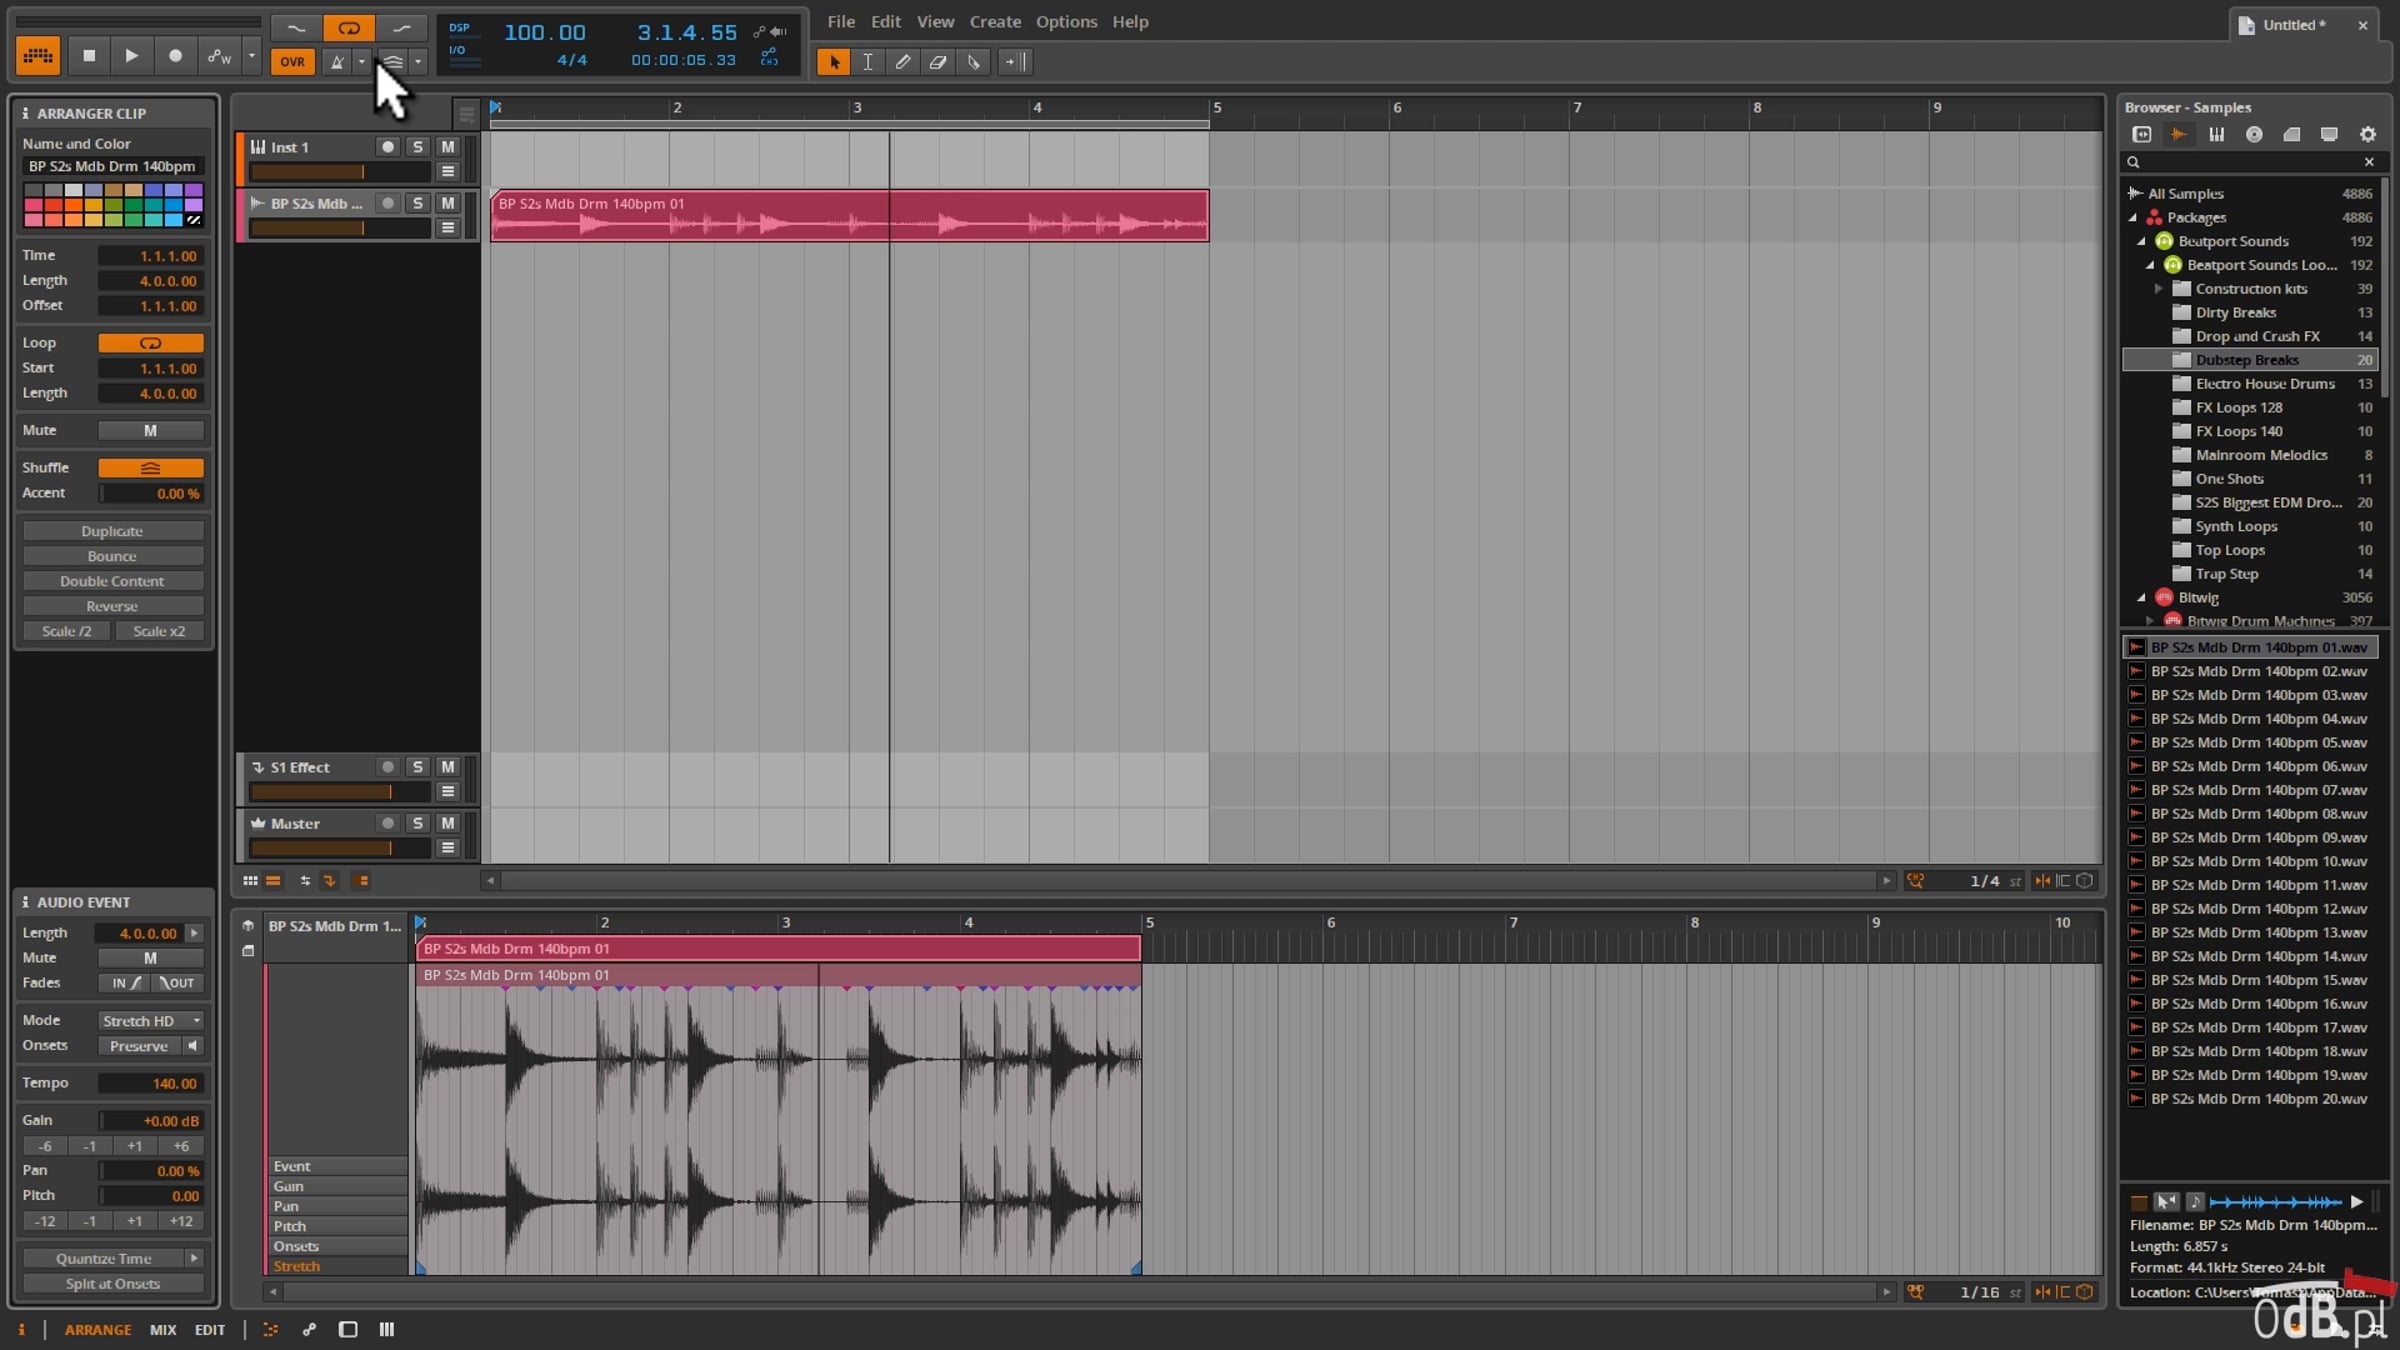The width and height of the screenshot is (2400, 1350).
Task: Collapse the Beatport Sounds package
Action: (2141, 241)
